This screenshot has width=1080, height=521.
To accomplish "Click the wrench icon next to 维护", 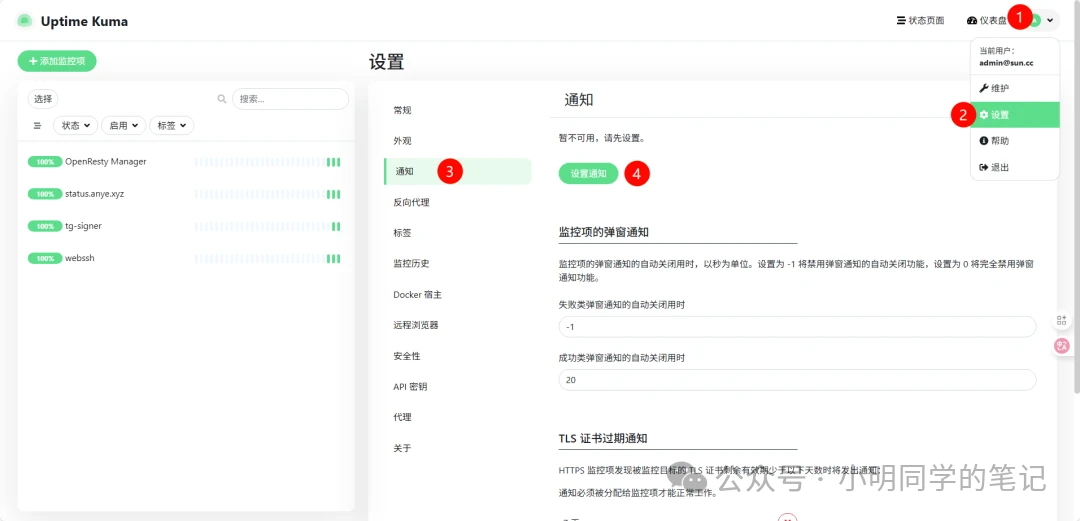I will 984,88.
